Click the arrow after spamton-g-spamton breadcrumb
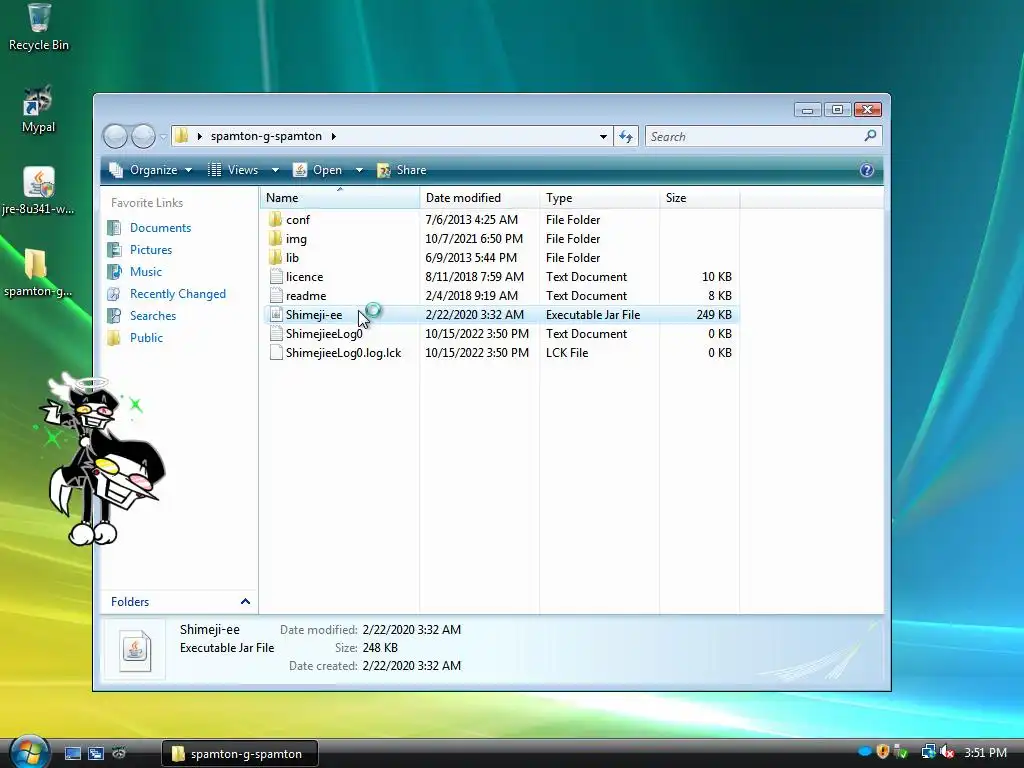 pos(333,136)
